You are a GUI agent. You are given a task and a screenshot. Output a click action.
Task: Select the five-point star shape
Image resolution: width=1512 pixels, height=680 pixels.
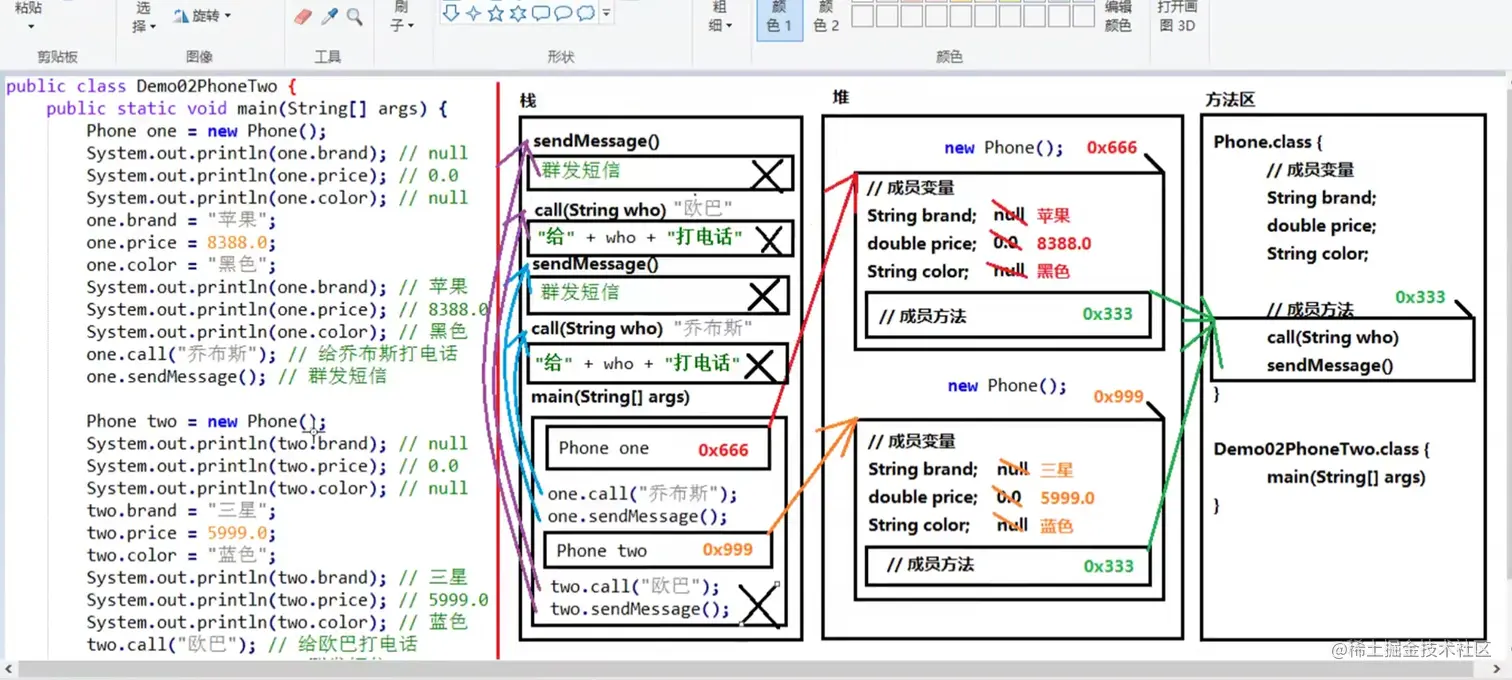tap(496, 13)
